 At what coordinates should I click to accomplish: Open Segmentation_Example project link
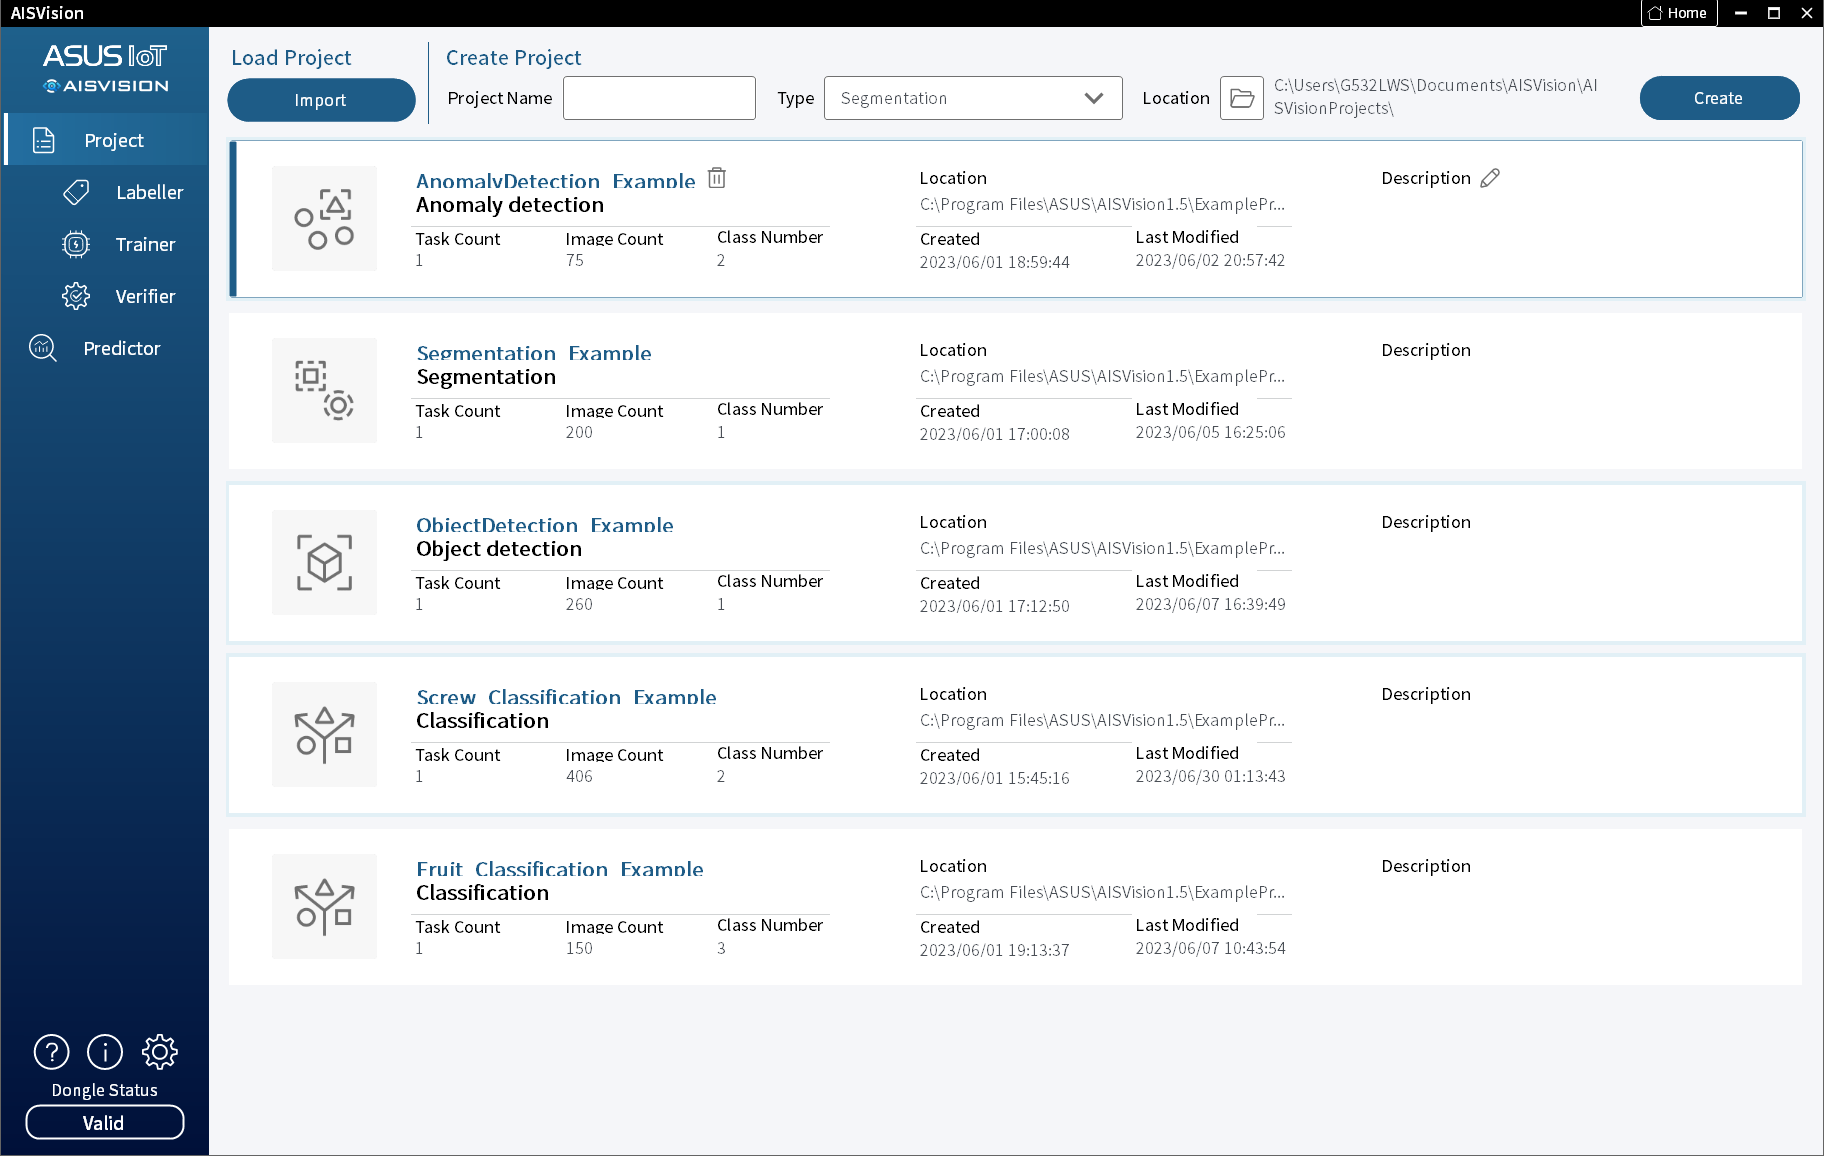[534, 353]
